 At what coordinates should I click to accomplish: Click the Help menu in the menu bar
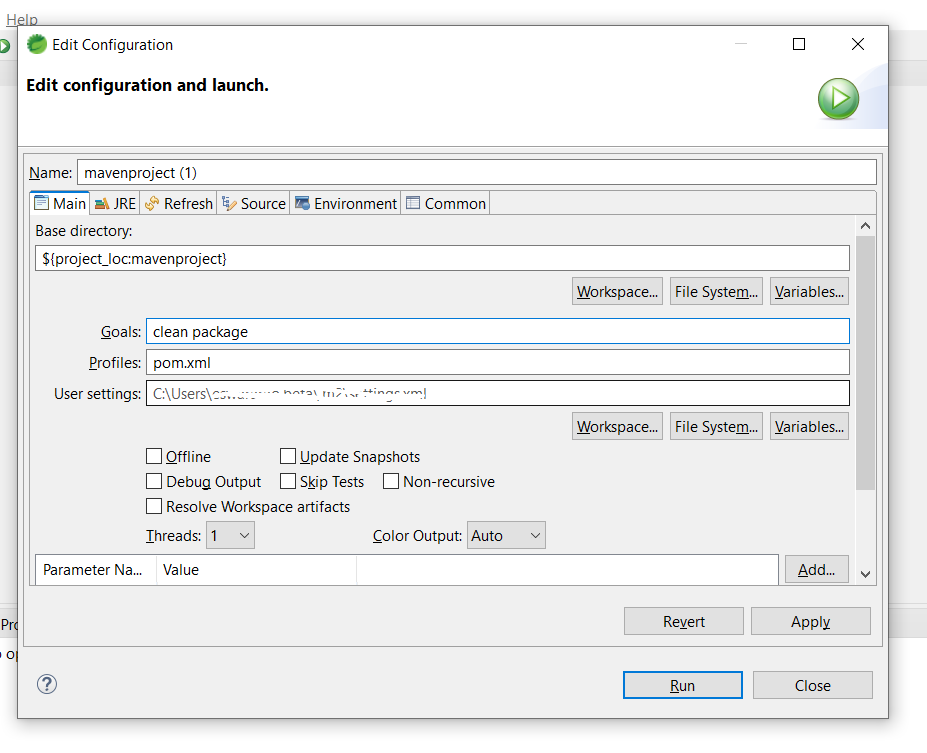click(22, 18)
